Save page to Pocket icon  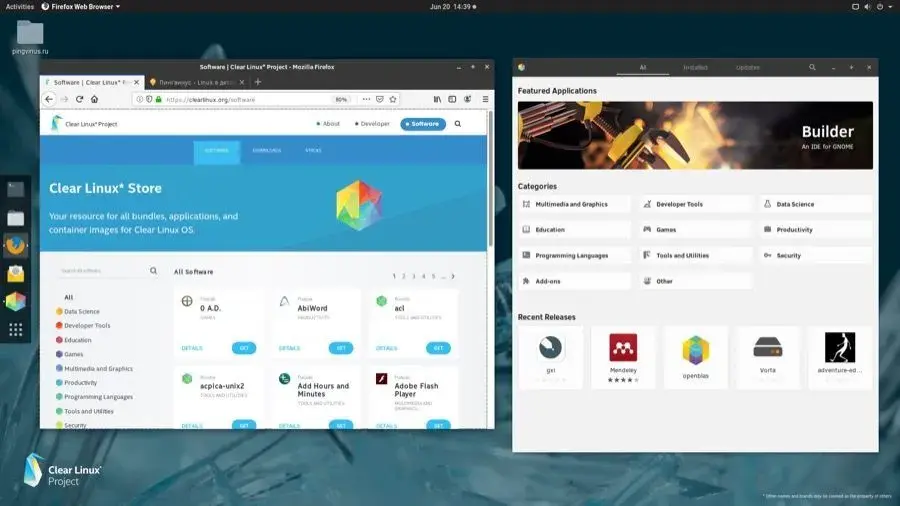[x=379, y=99]
